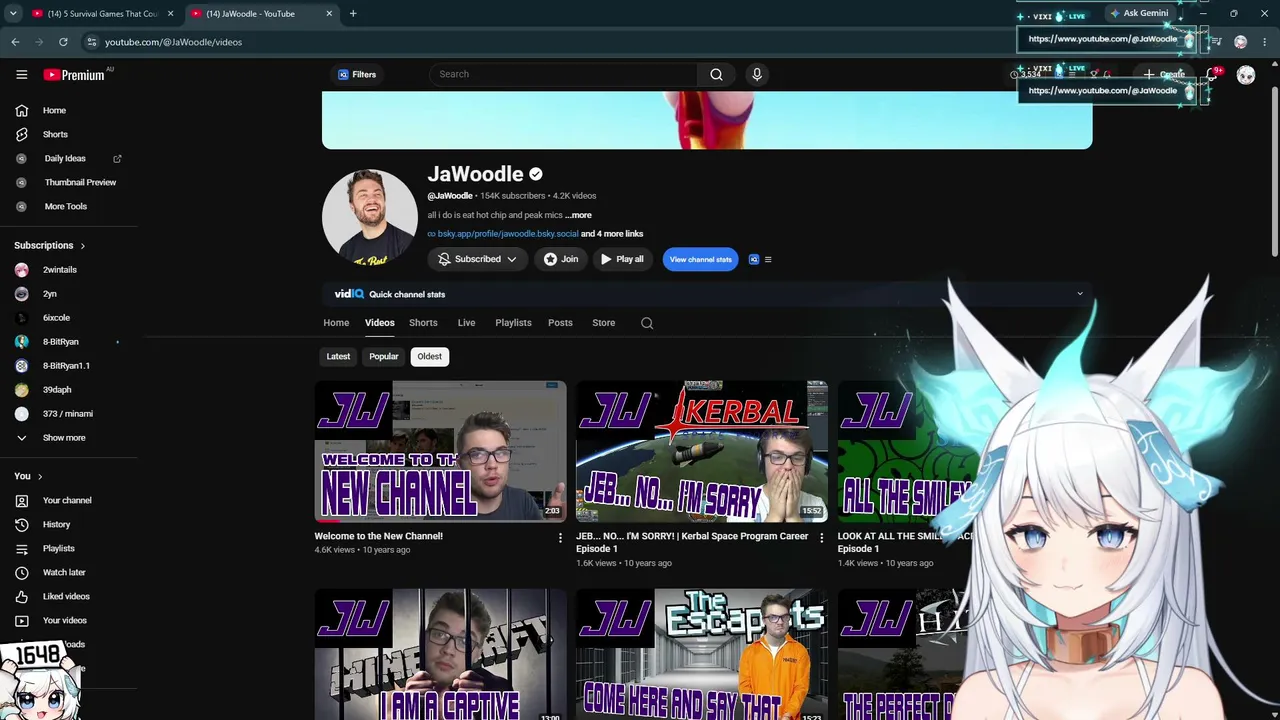The width and height of the screenshot is (1280, 720).
Task: Click the Chrome profile avatar in toolbar
Action: pyautogui.click(x=1241, y=42)
